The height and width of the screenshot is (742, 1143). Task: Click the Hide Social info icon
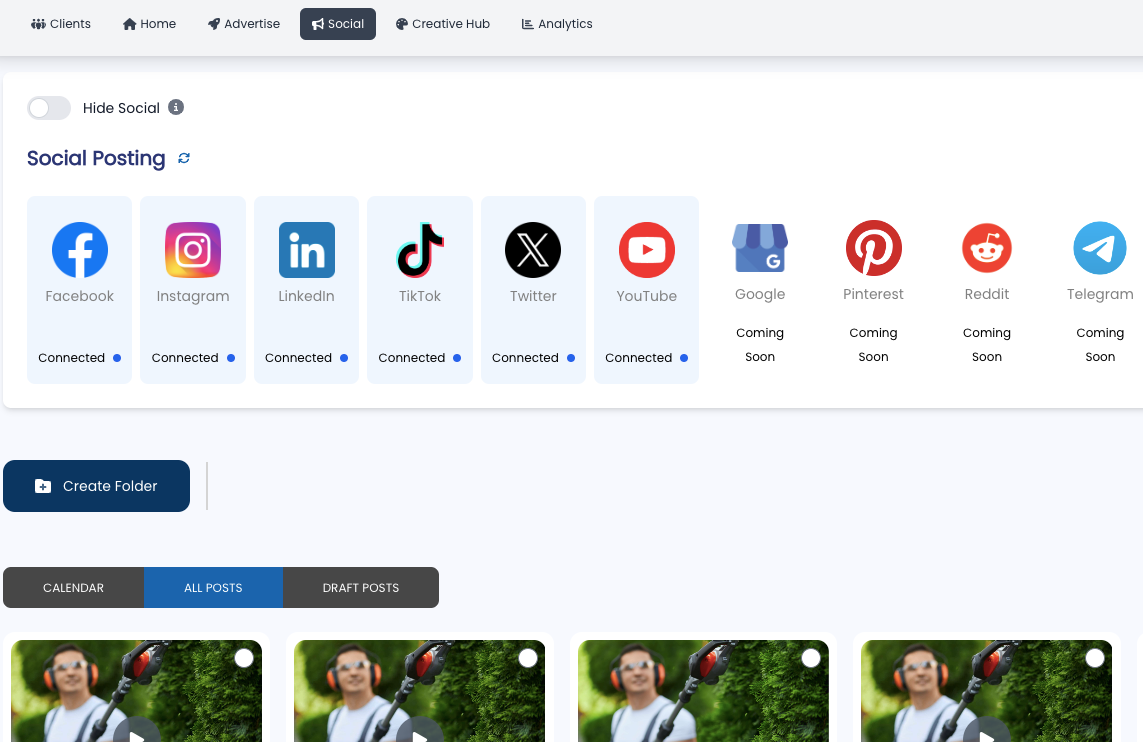pos(176,107)
